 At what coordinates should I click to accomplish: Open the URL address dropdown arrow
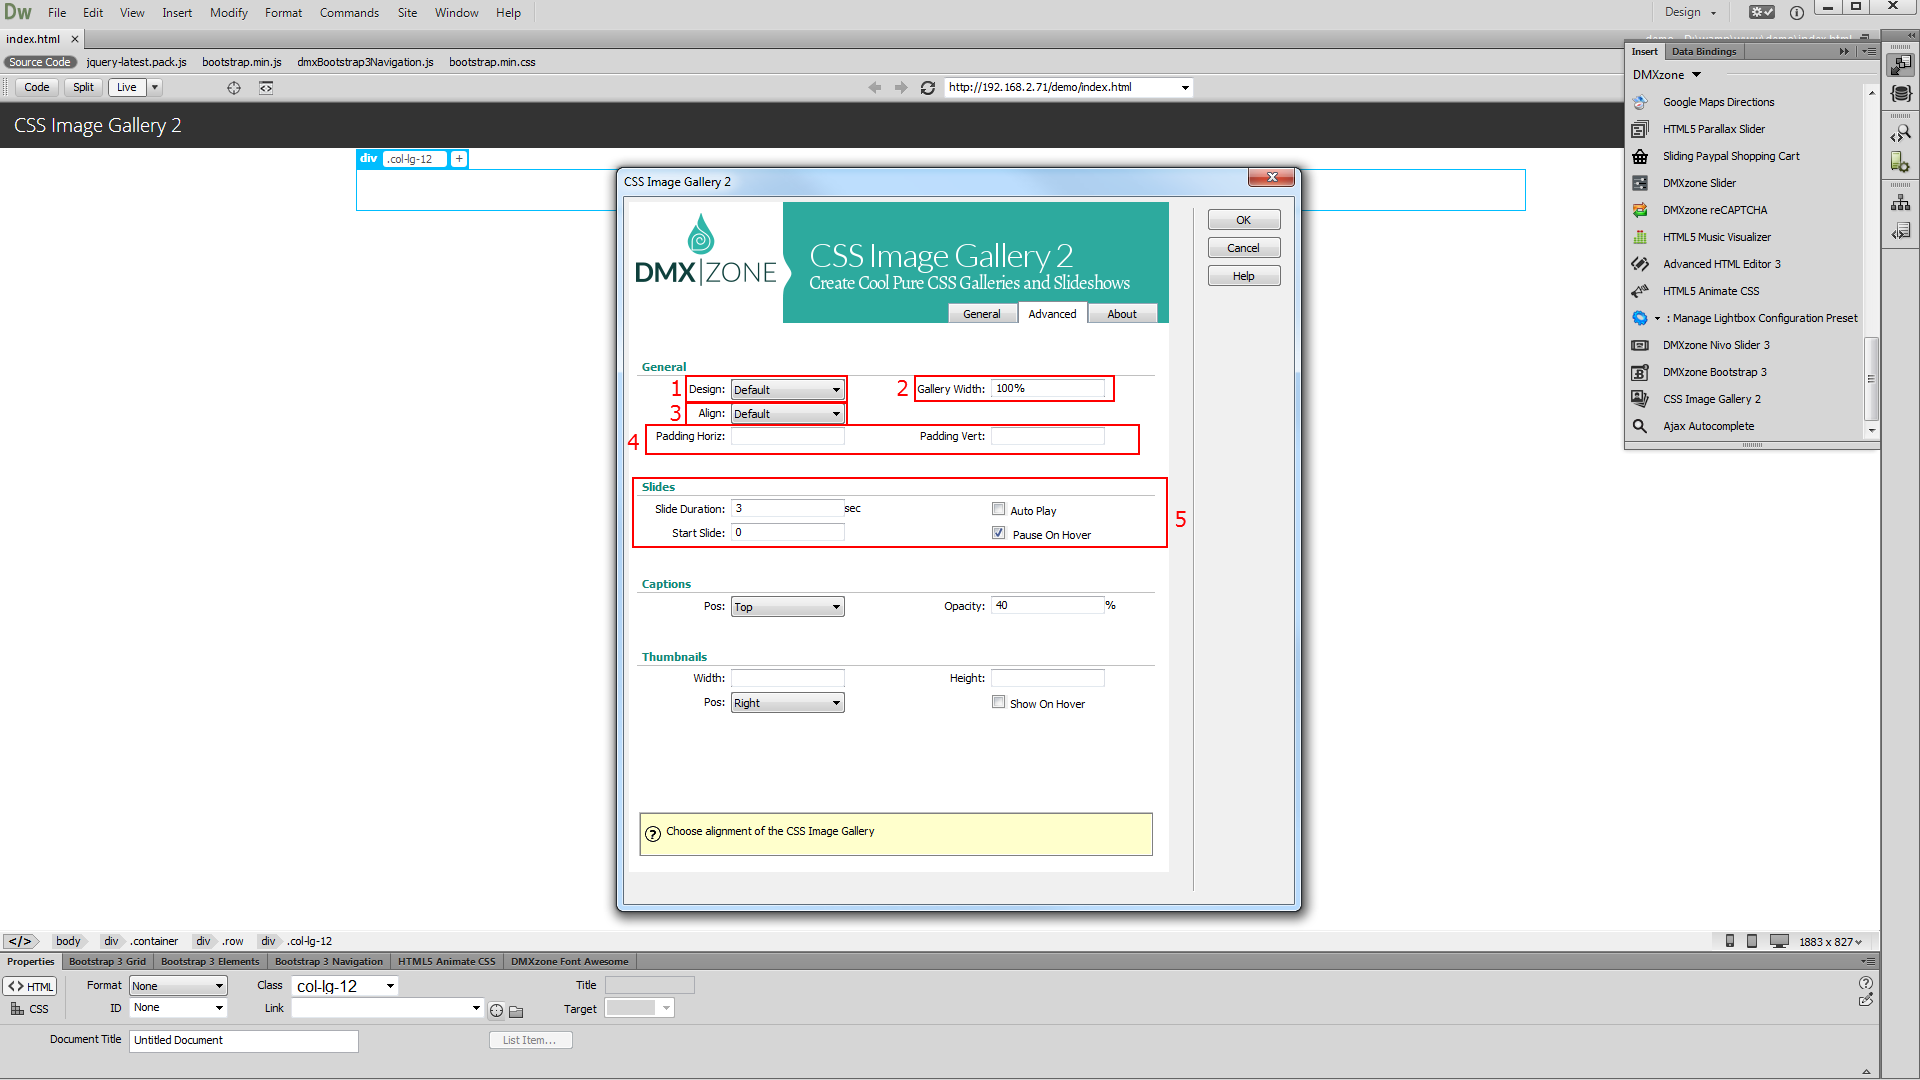point(1185,88)
